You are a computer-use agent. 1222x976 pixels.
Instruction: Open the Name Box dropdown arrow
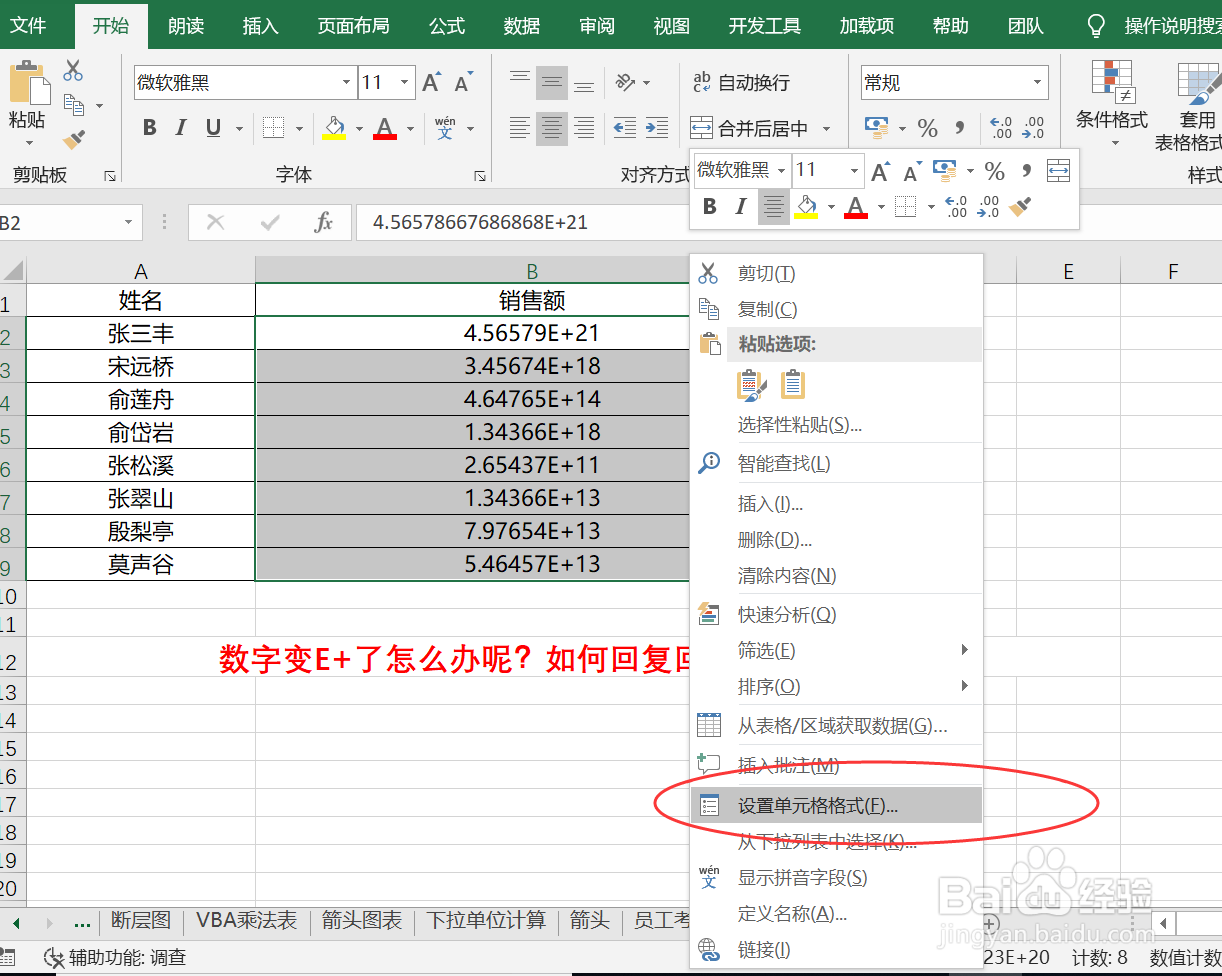128,223
